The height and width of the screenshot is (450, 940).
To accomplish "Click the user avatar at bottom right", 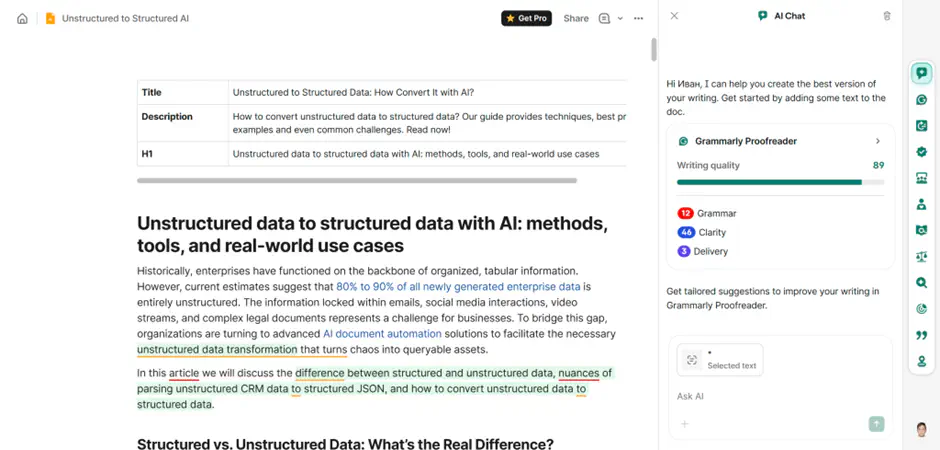I will coord(921,429).
